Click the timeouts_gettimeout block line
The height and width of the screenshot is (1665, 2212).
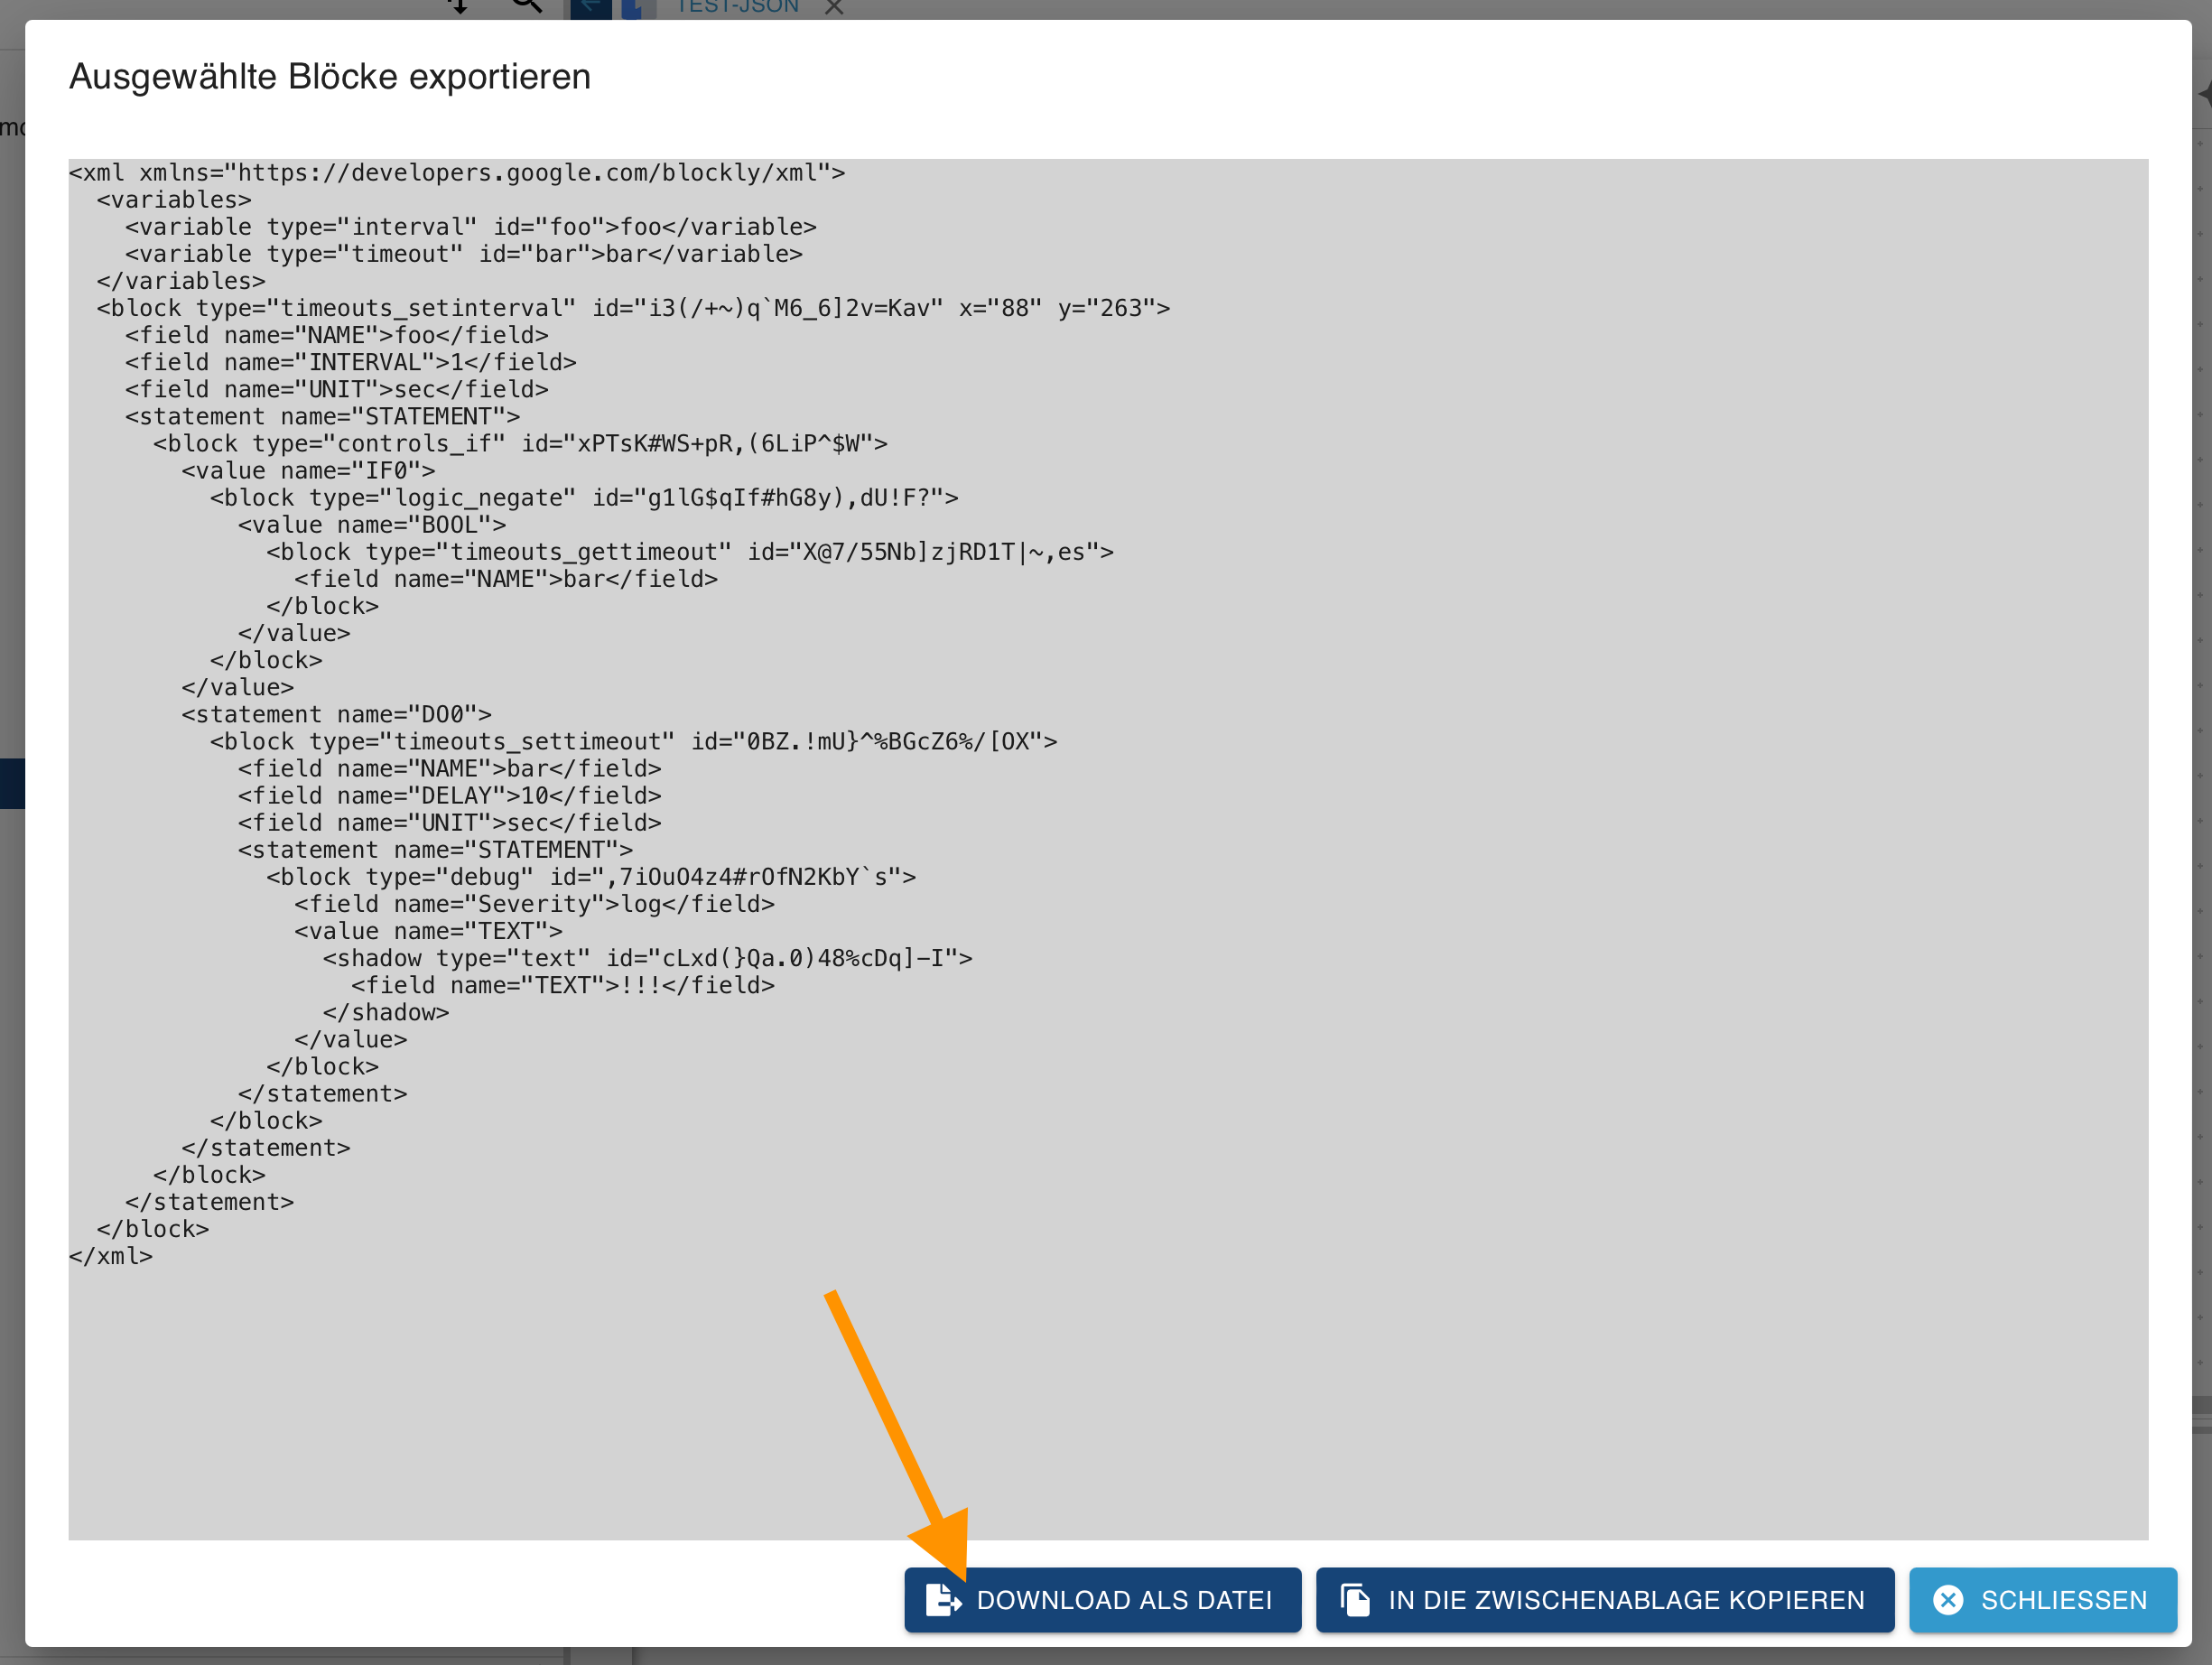coord(689,552)
